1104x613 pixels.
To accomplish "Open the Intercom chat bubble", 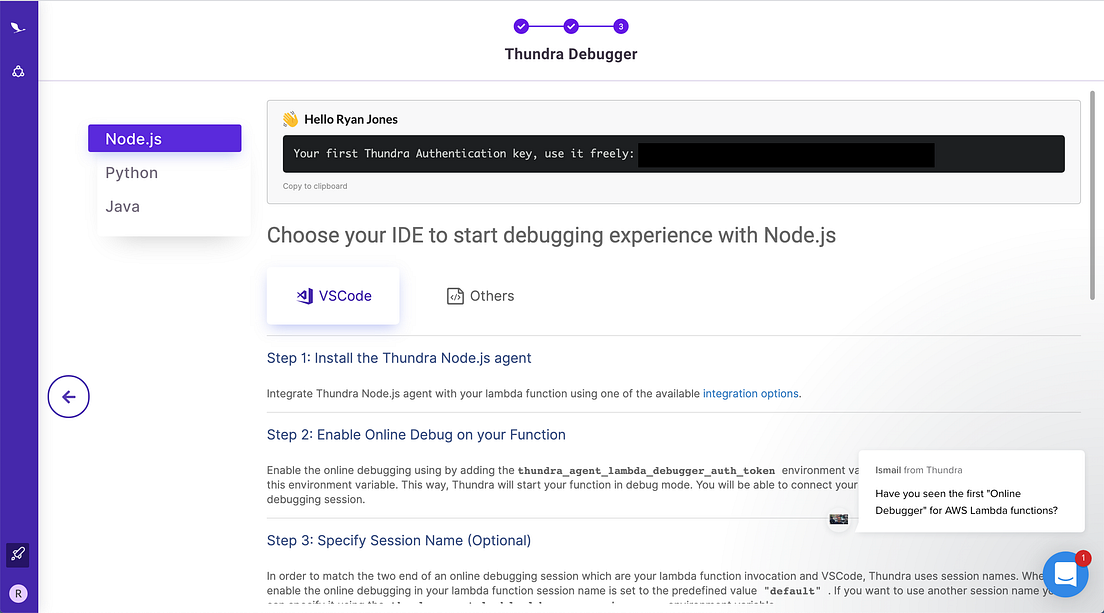I will (1066, 574).
